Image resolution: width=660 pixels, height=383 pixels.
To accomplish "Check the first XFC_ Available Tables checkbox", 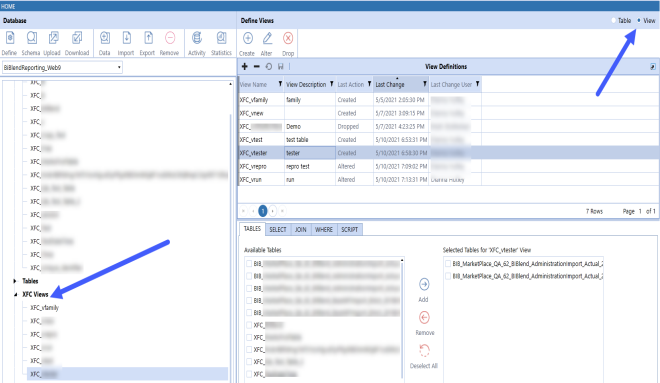I will (x=249, y=325).
